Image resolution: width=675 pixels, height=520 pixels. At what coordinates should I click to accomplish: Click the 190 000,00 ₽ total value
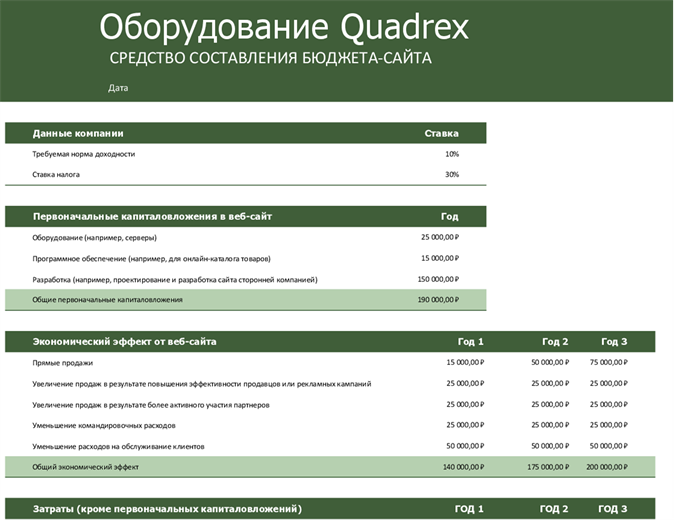[438, 300]
